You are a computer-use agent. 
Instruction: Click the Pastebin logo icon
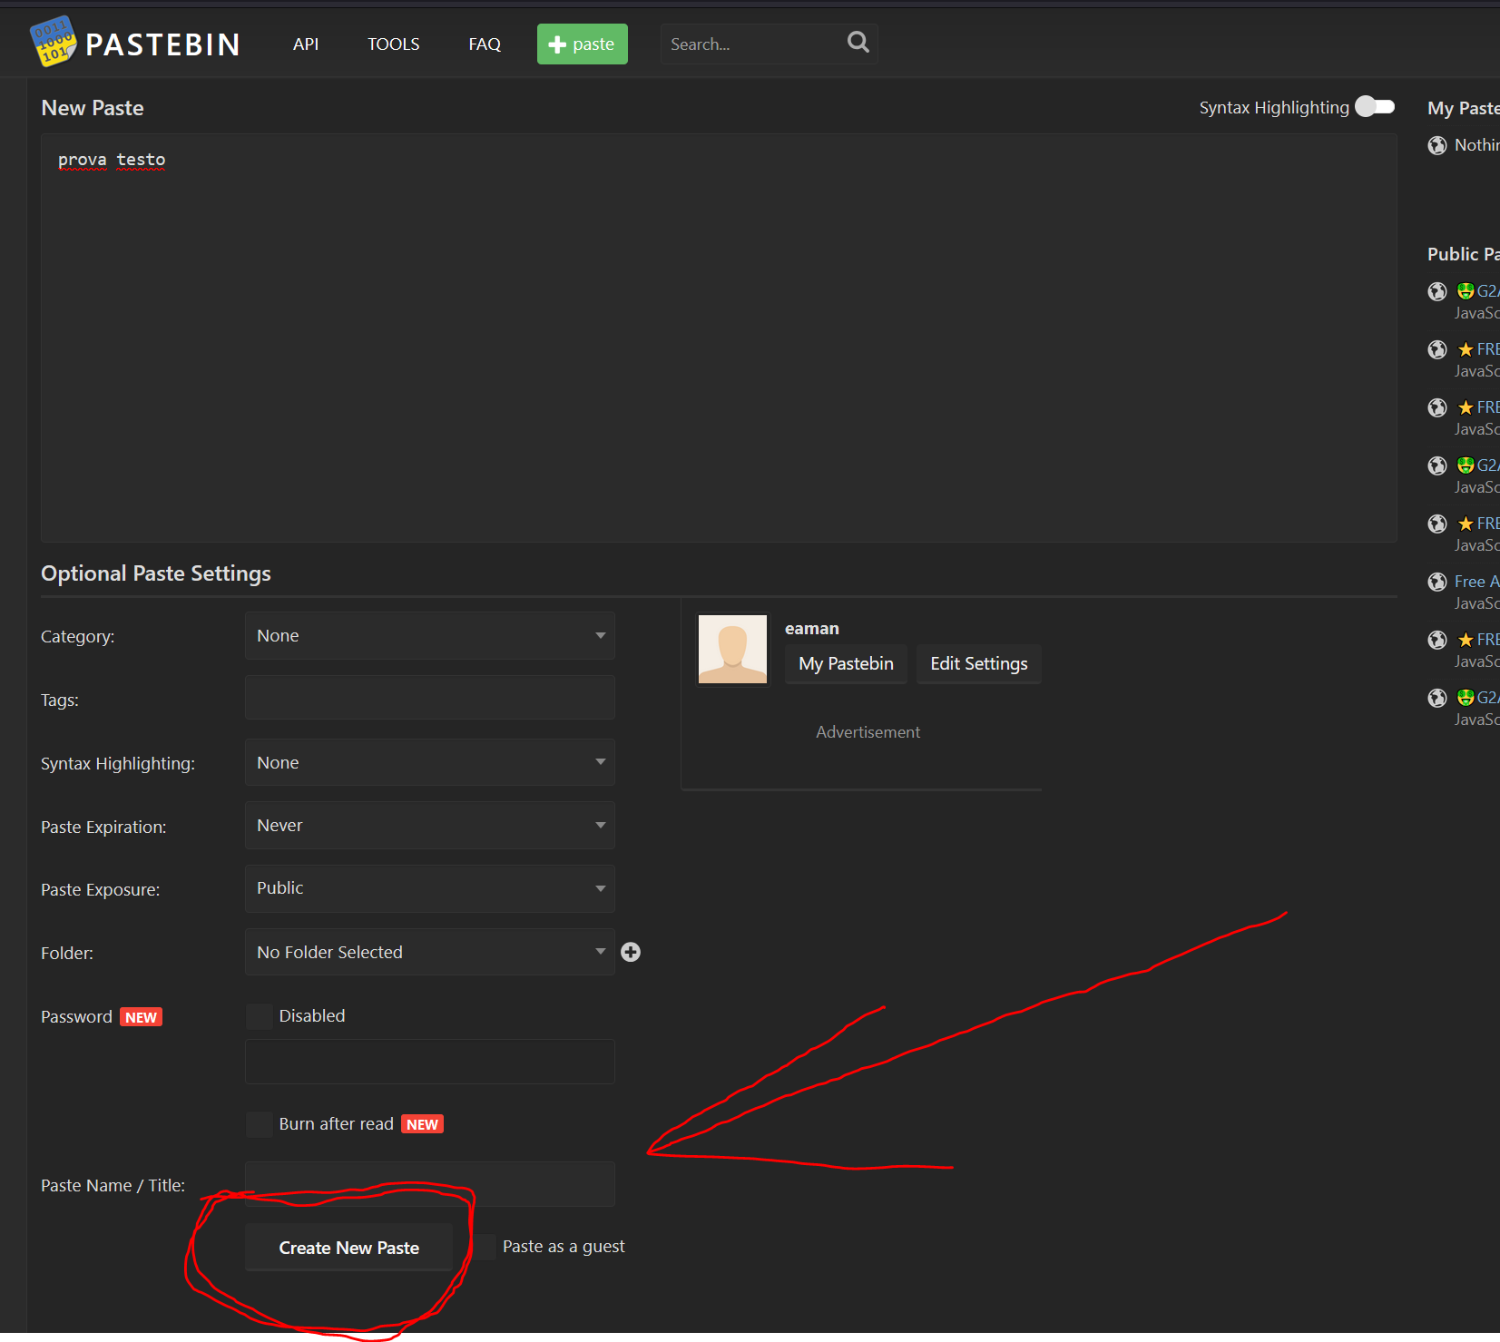click(x=53, y=42)
